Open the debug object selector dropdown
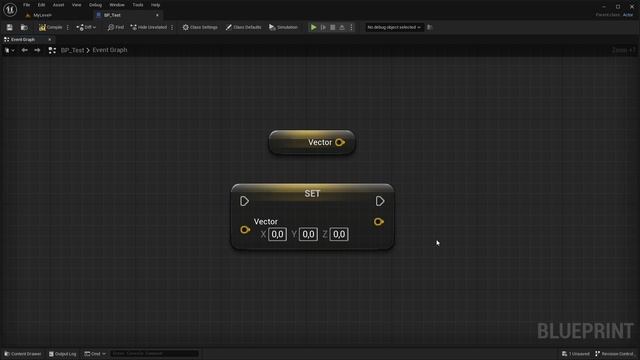This screenshot has height=360, width=640. pyautogui.click(x=394, y=27)
